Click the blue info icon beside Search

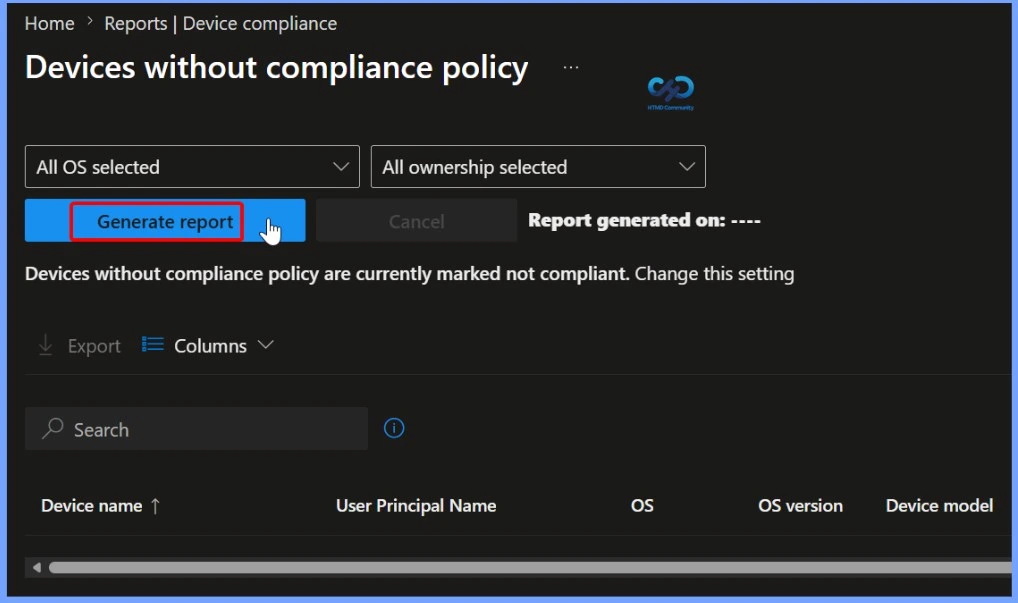[x=394, y=428]
